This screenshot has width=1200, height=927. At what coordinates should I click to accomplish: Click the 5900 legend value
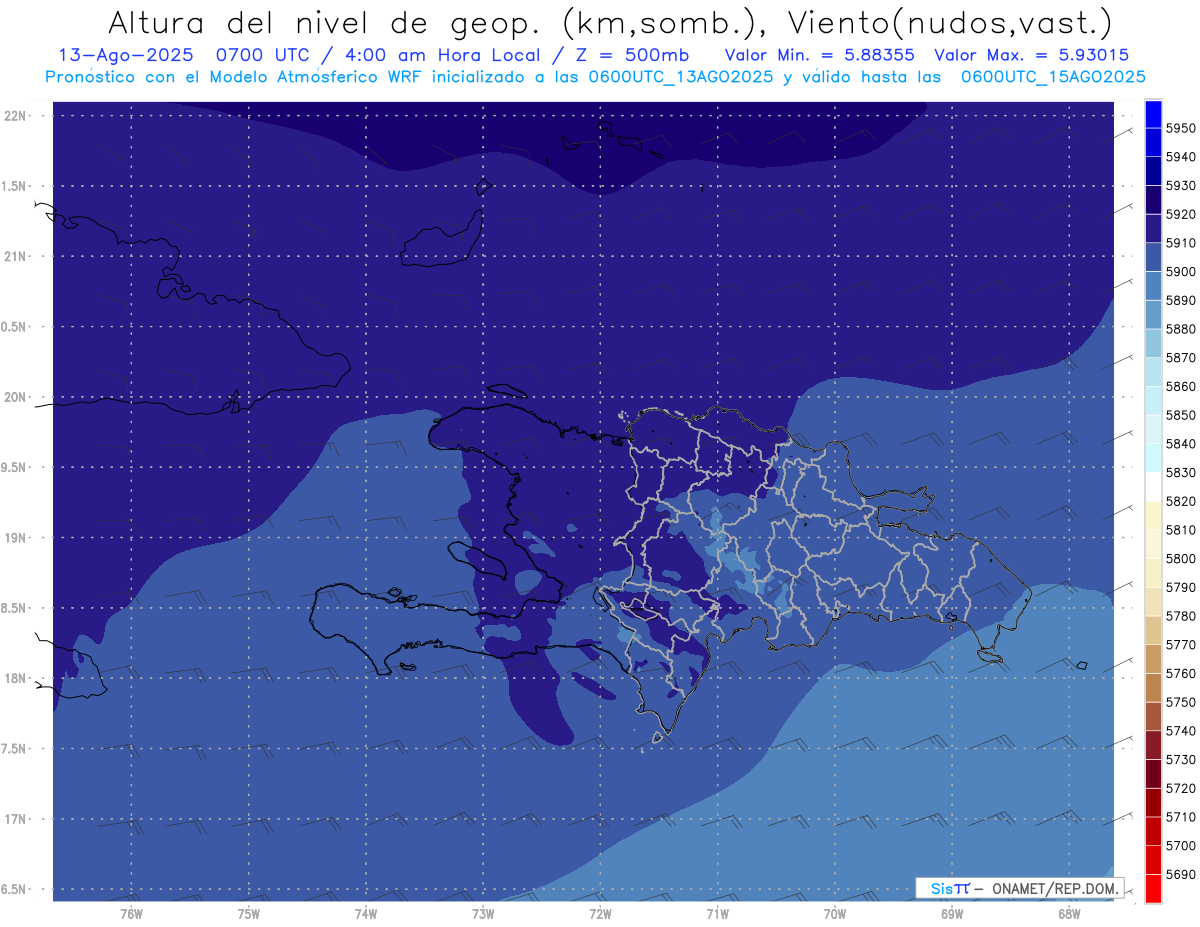(x=1181, y=272)
